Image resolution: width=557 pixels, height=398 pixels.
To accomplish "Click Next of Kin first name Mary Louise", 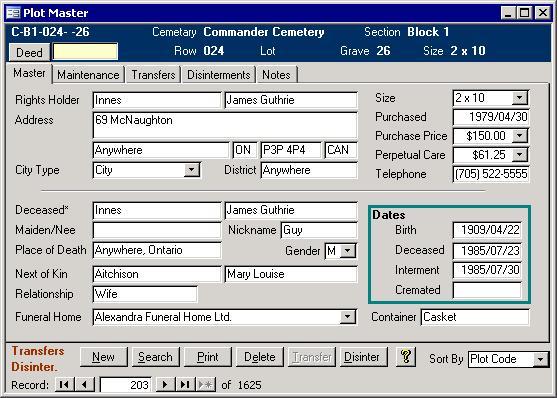I will coord(291,274).
